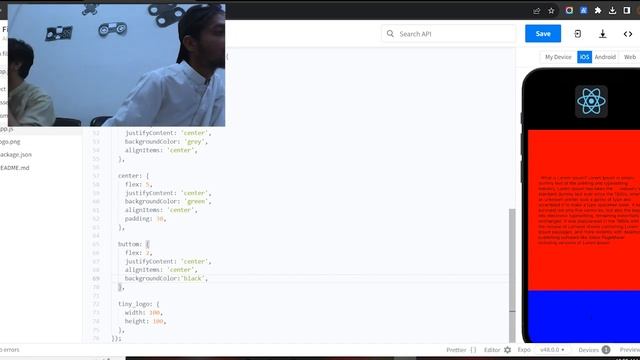Click the 'bottom: {' code line
Viewport: 640px width, 360px height.
[x=133, y=244]
